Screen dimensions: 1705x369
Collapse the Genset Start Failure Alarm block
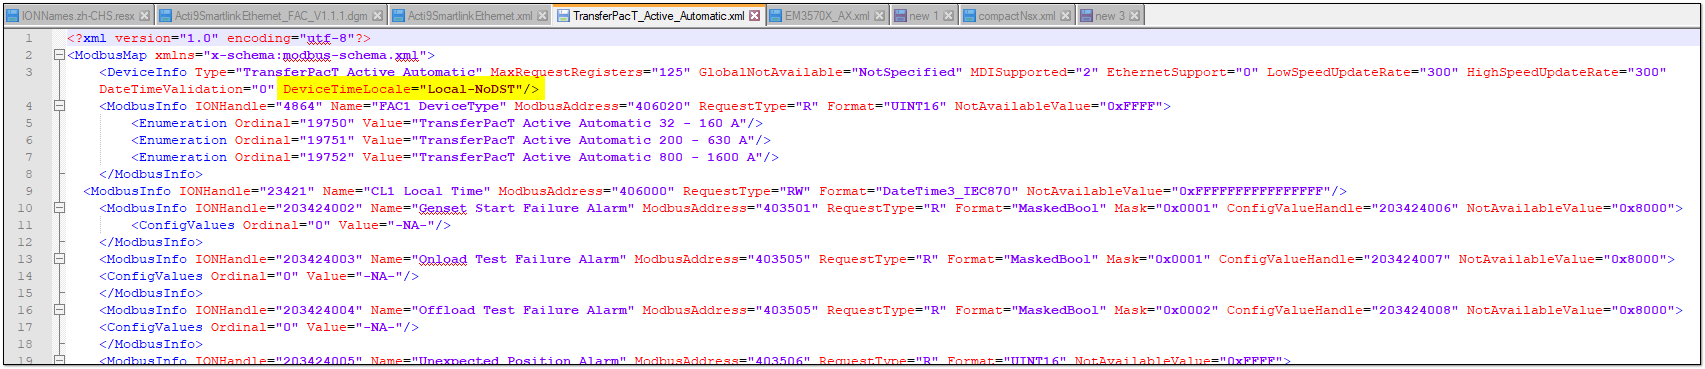click(59, 208)
